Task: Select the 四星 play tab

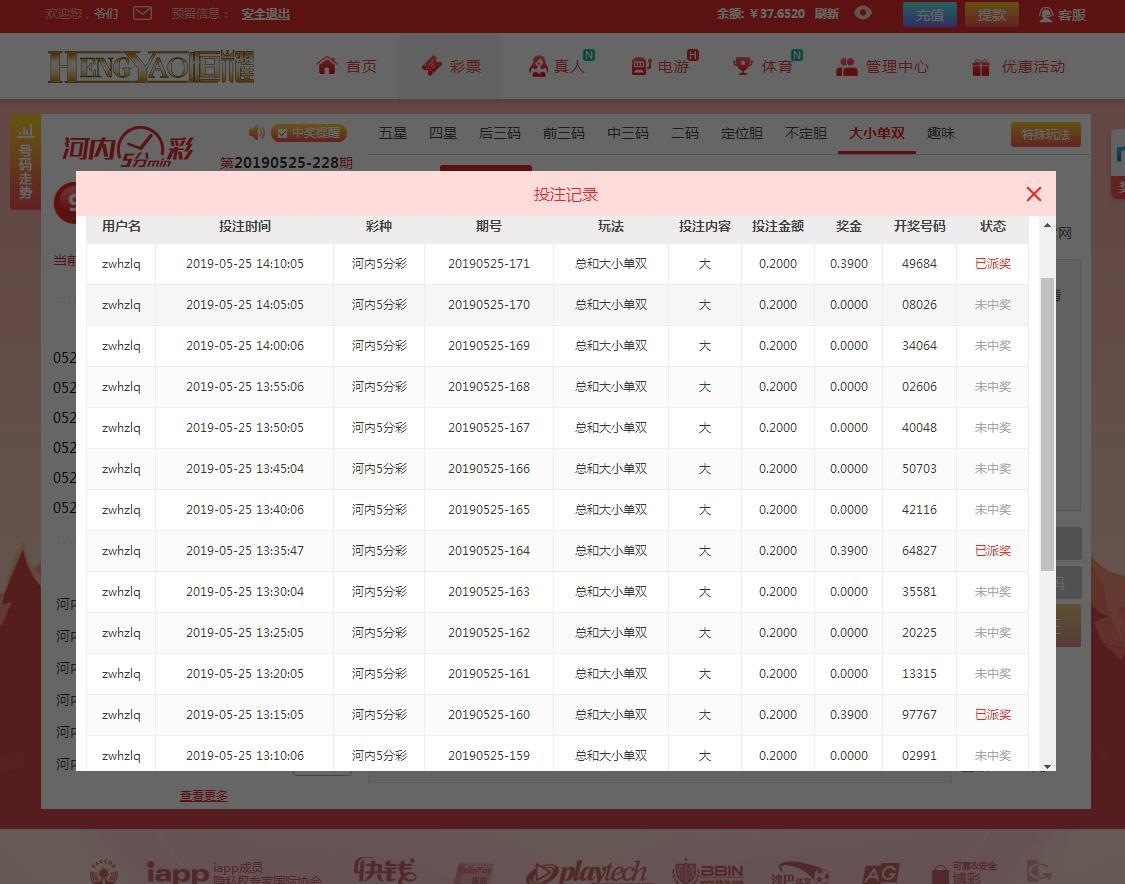Action: point(443,133)
